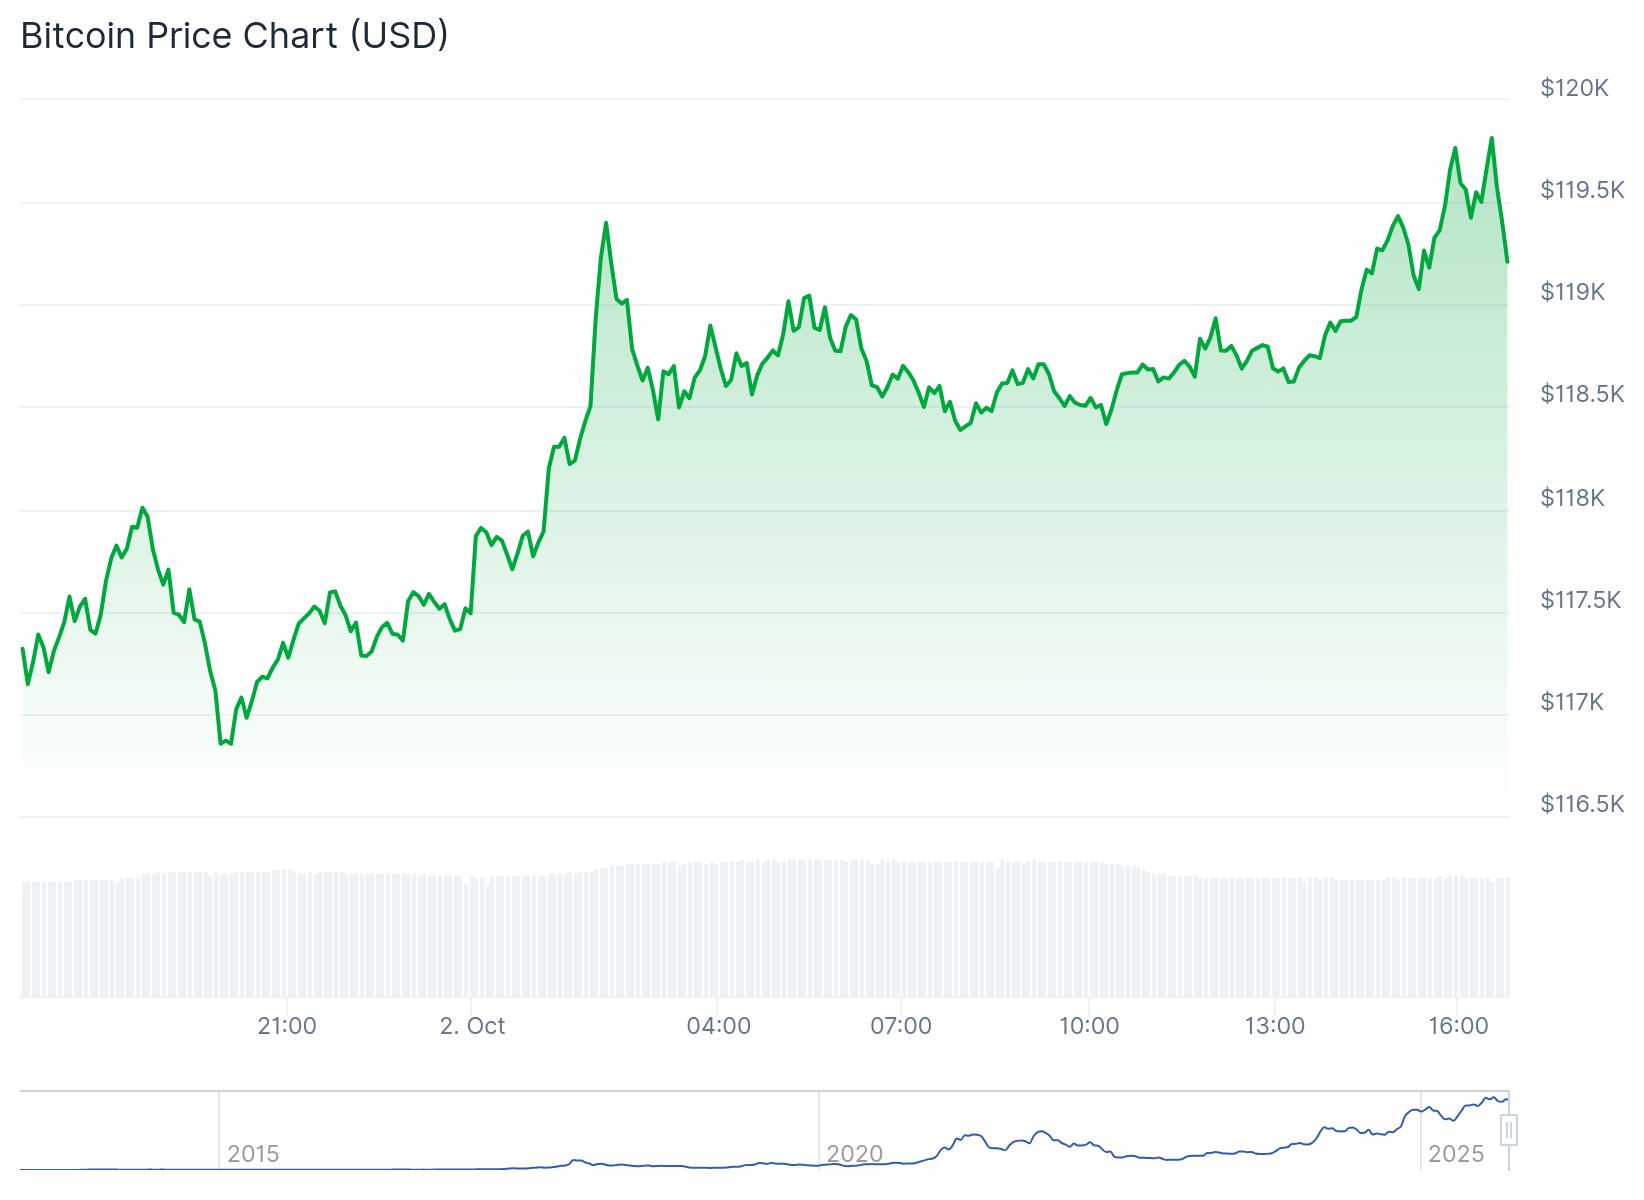The height and width of the screenshot is (1200, 1644).
Task: Click the $116.5K price axis label
Action: (1582, 804)
